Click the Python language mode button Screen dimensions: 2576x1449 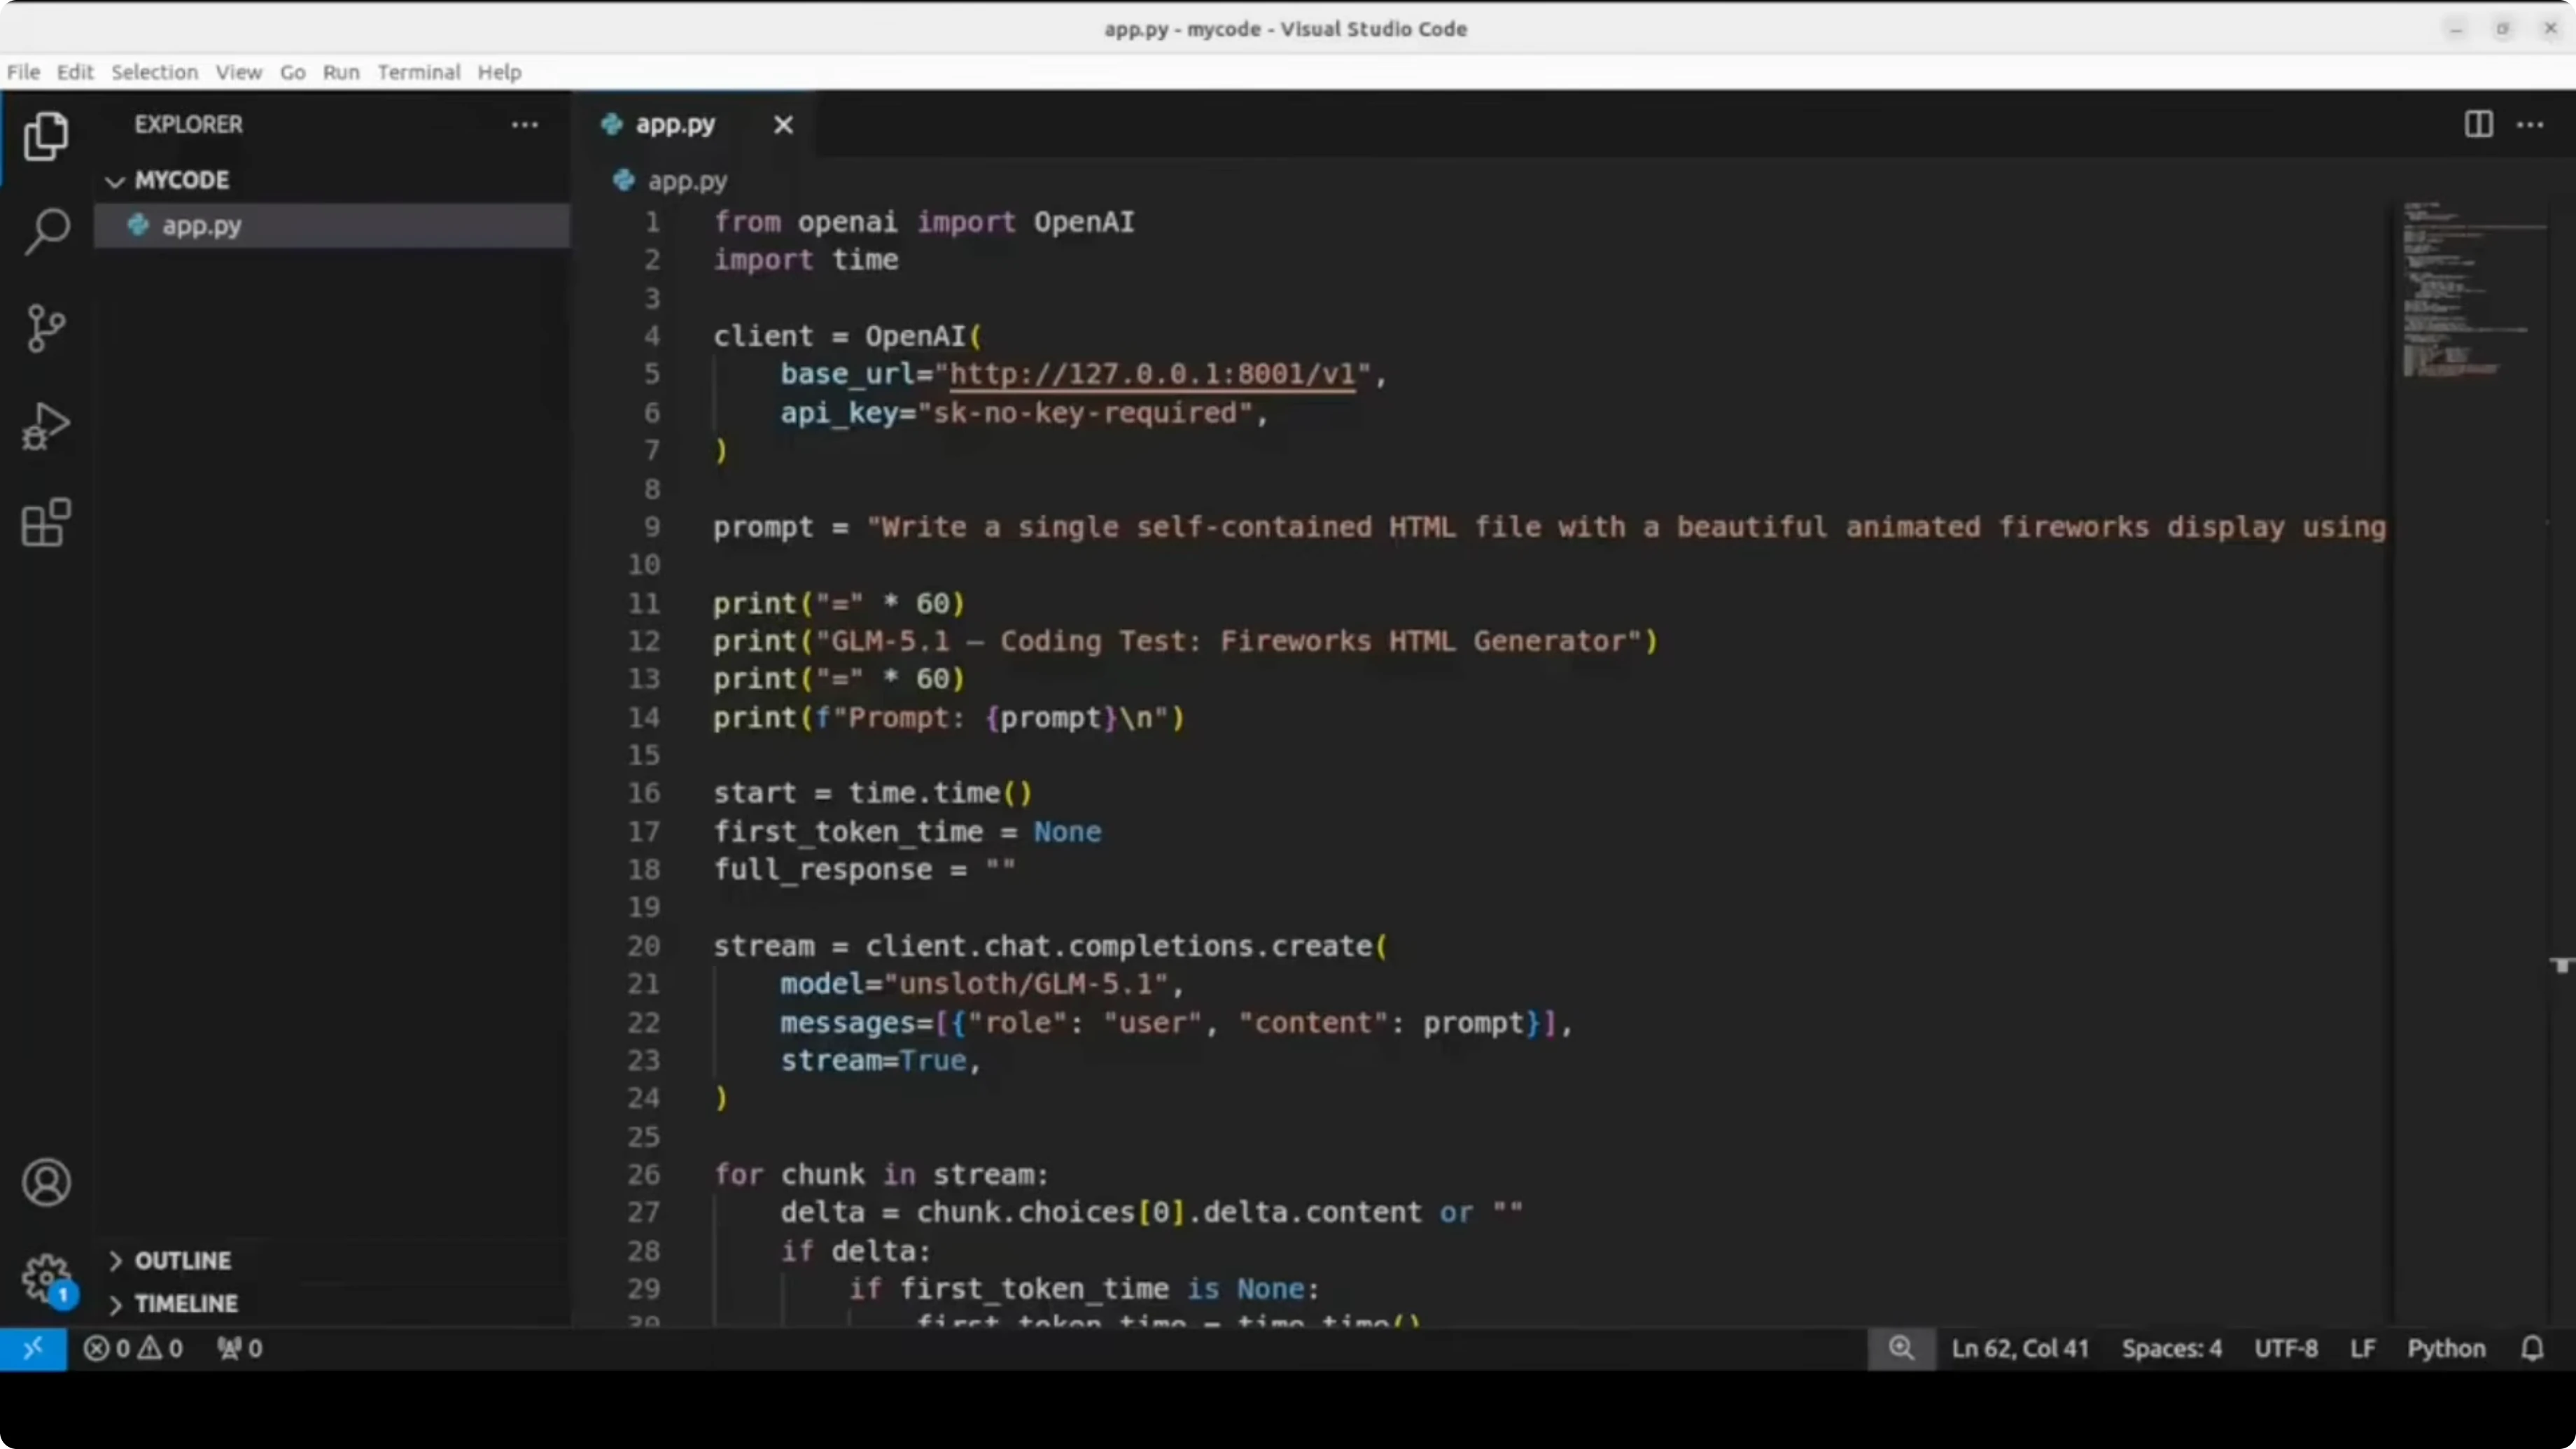tap(2445, 1348)
